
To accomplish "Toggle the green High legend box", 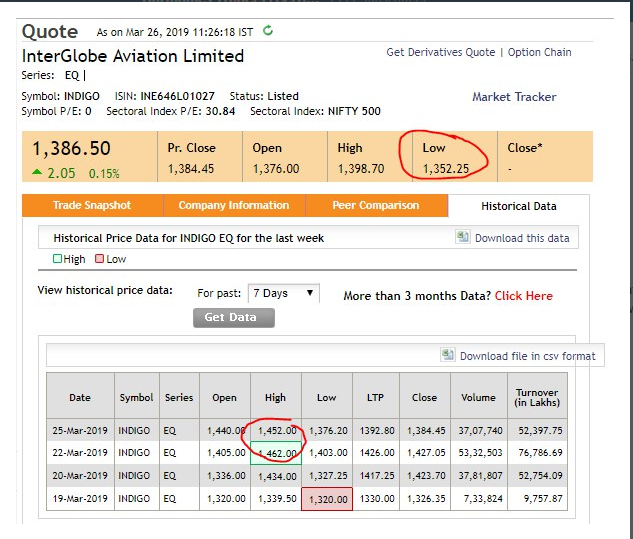I will (x=57, y=258).
